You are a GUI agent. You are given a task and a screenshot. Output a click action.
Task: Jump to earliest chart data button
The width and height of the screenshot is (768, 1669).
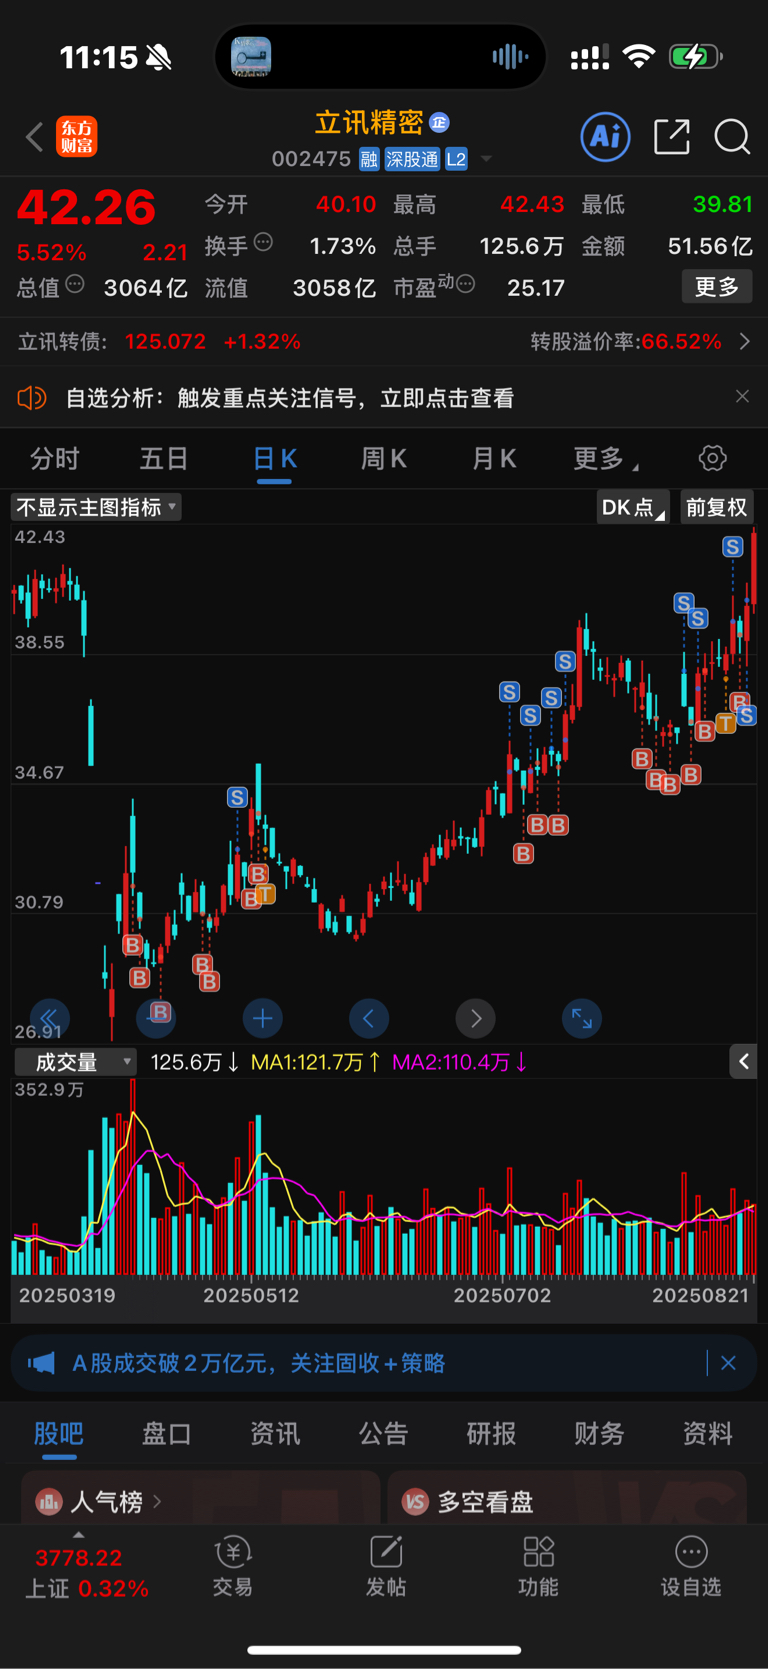point(49,1018)
